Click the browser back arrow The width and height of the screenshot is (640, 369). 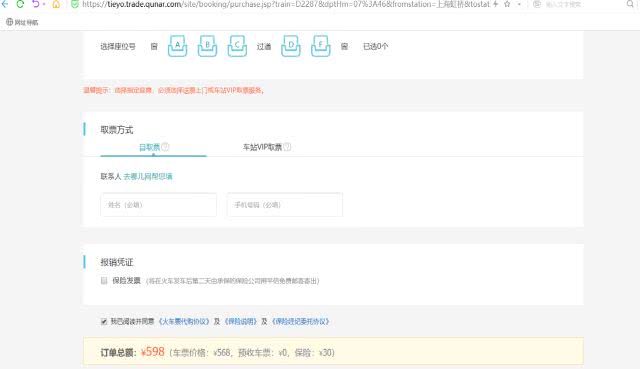5,4
